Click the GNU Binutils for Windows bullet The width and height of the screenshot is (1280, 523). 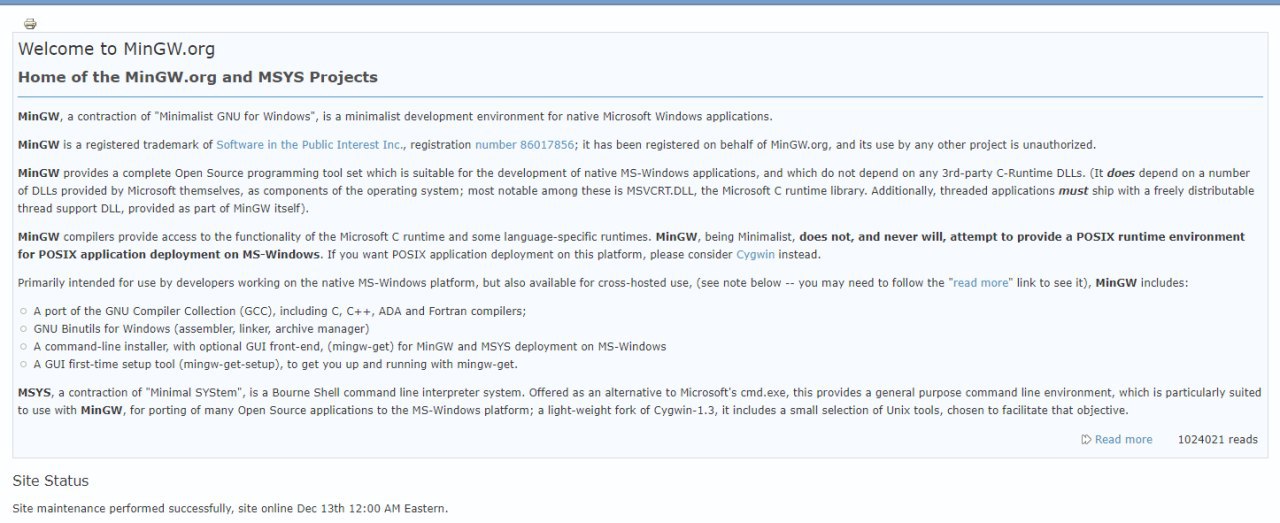point(201,329)
